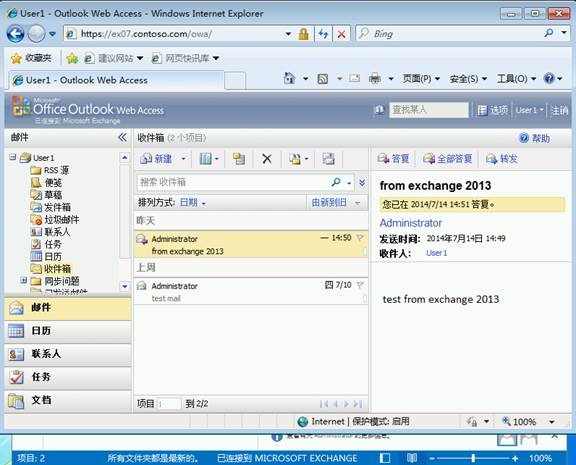The image size is (576, 465).
Task: Open the zoom 100% dropdown in status bar
Action: 551,422
